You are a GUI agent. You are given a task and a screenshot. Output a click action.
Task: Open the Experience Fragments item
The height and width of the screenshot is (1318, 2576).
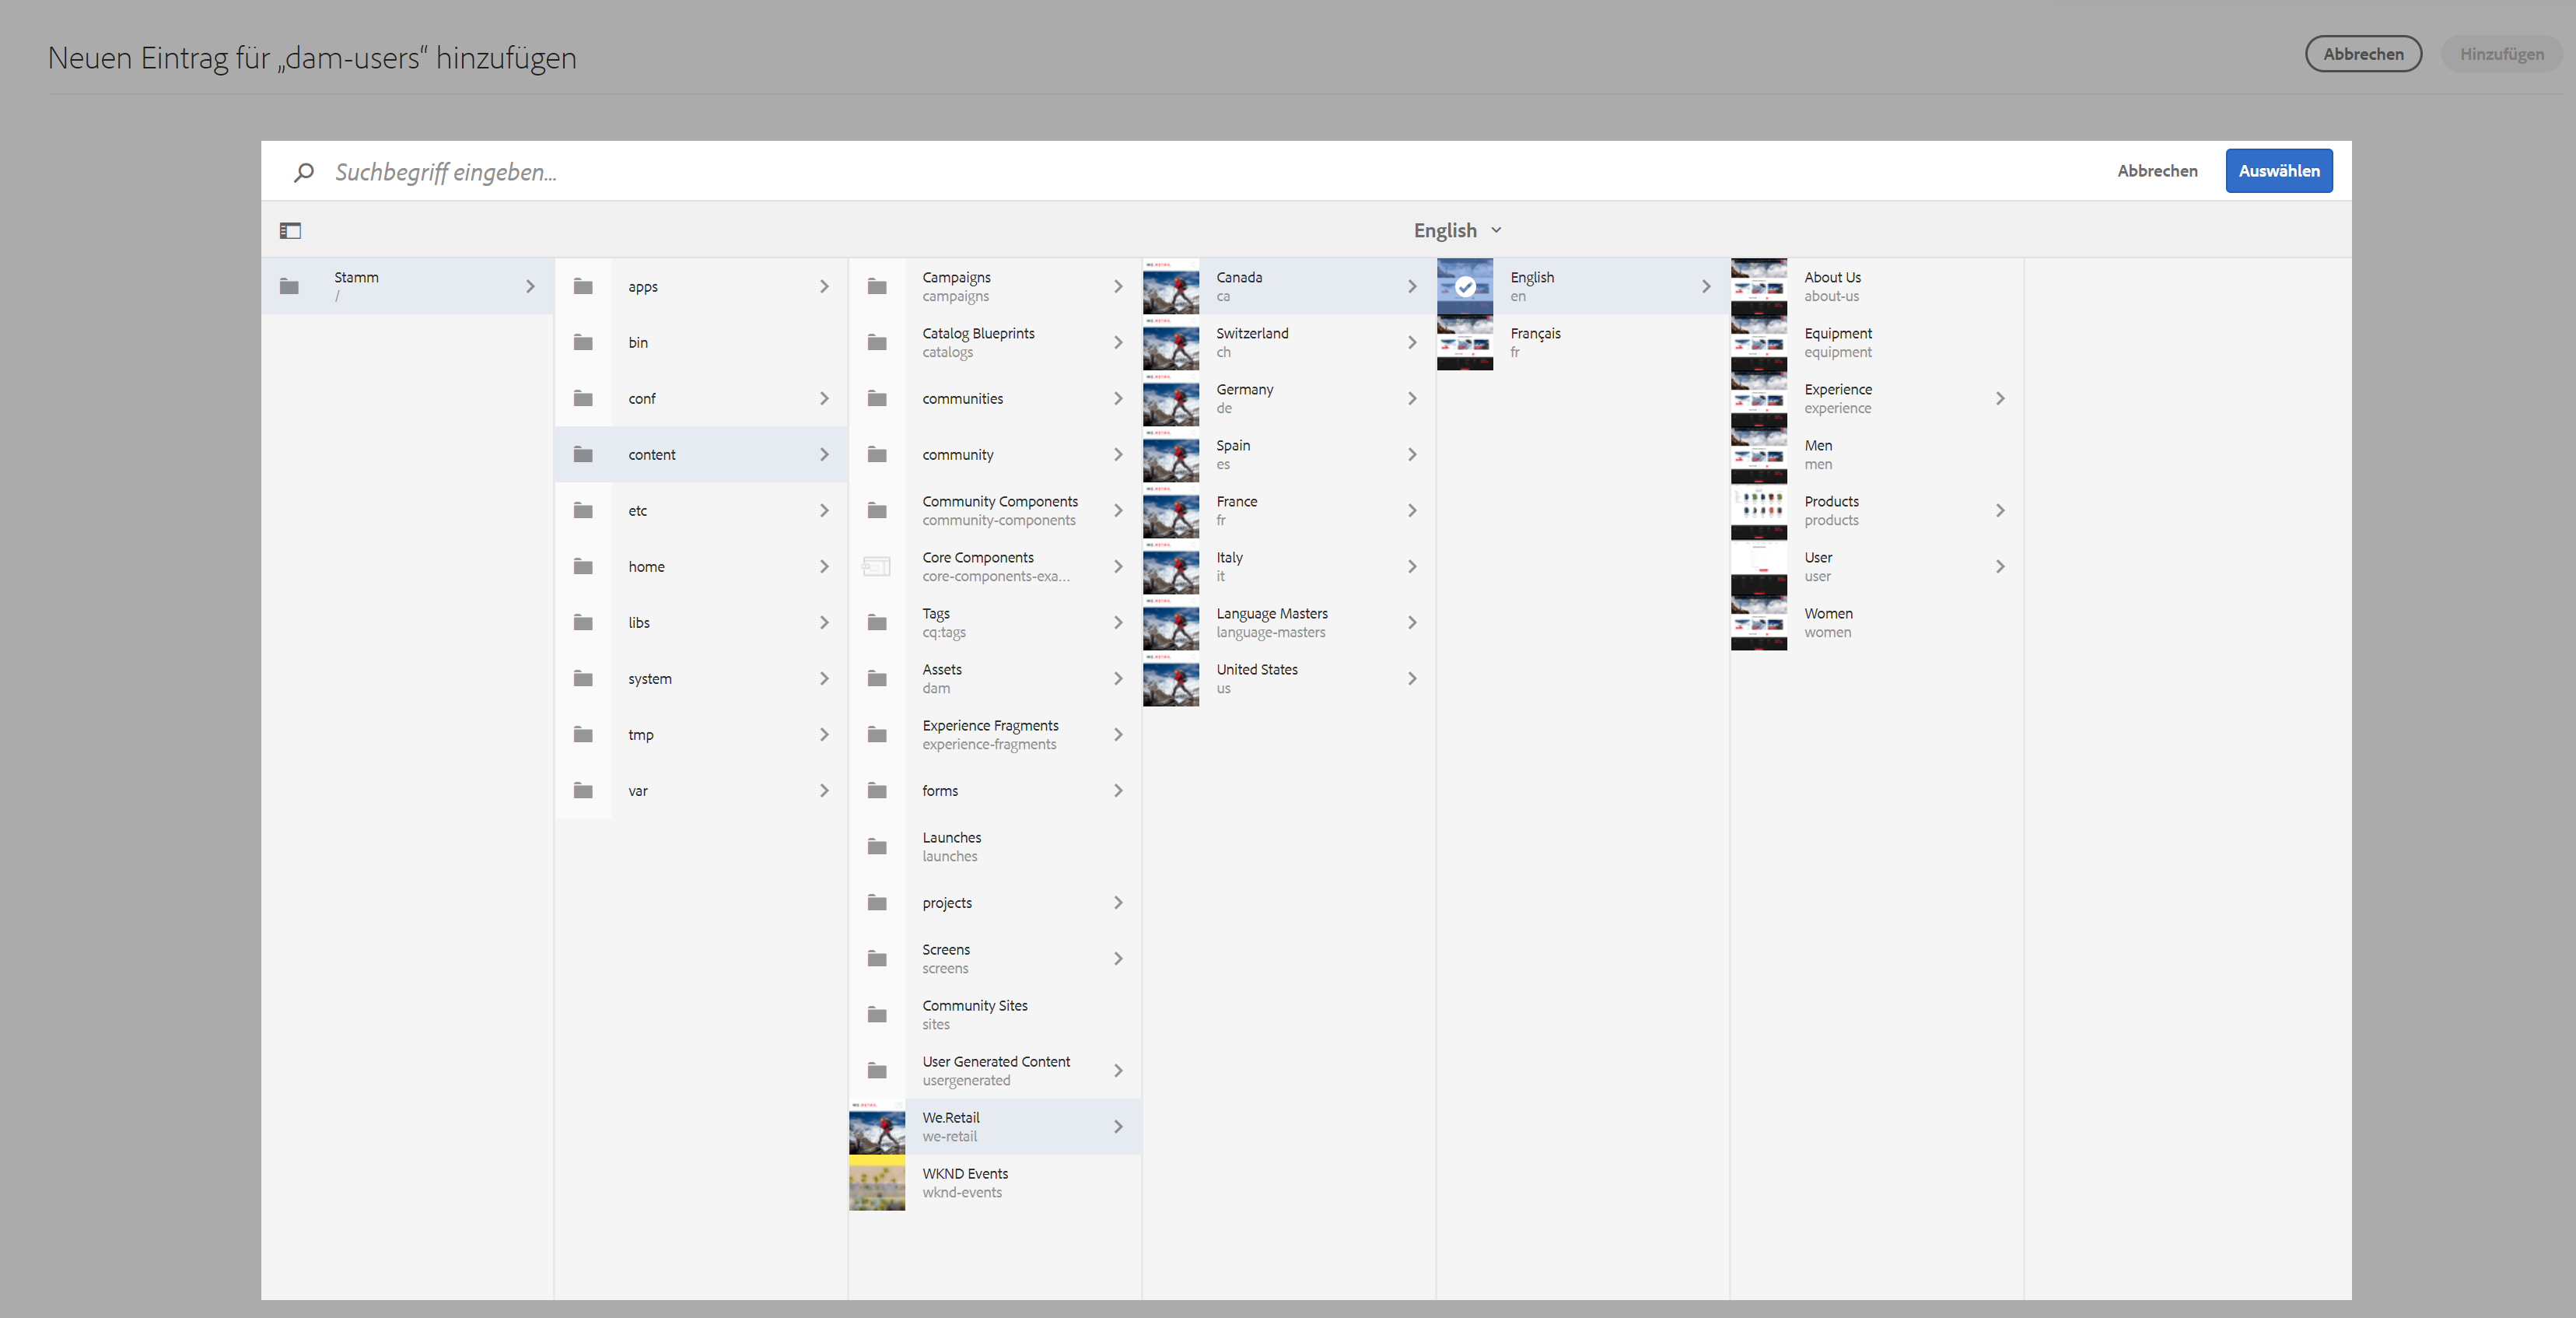pos(990,735)
